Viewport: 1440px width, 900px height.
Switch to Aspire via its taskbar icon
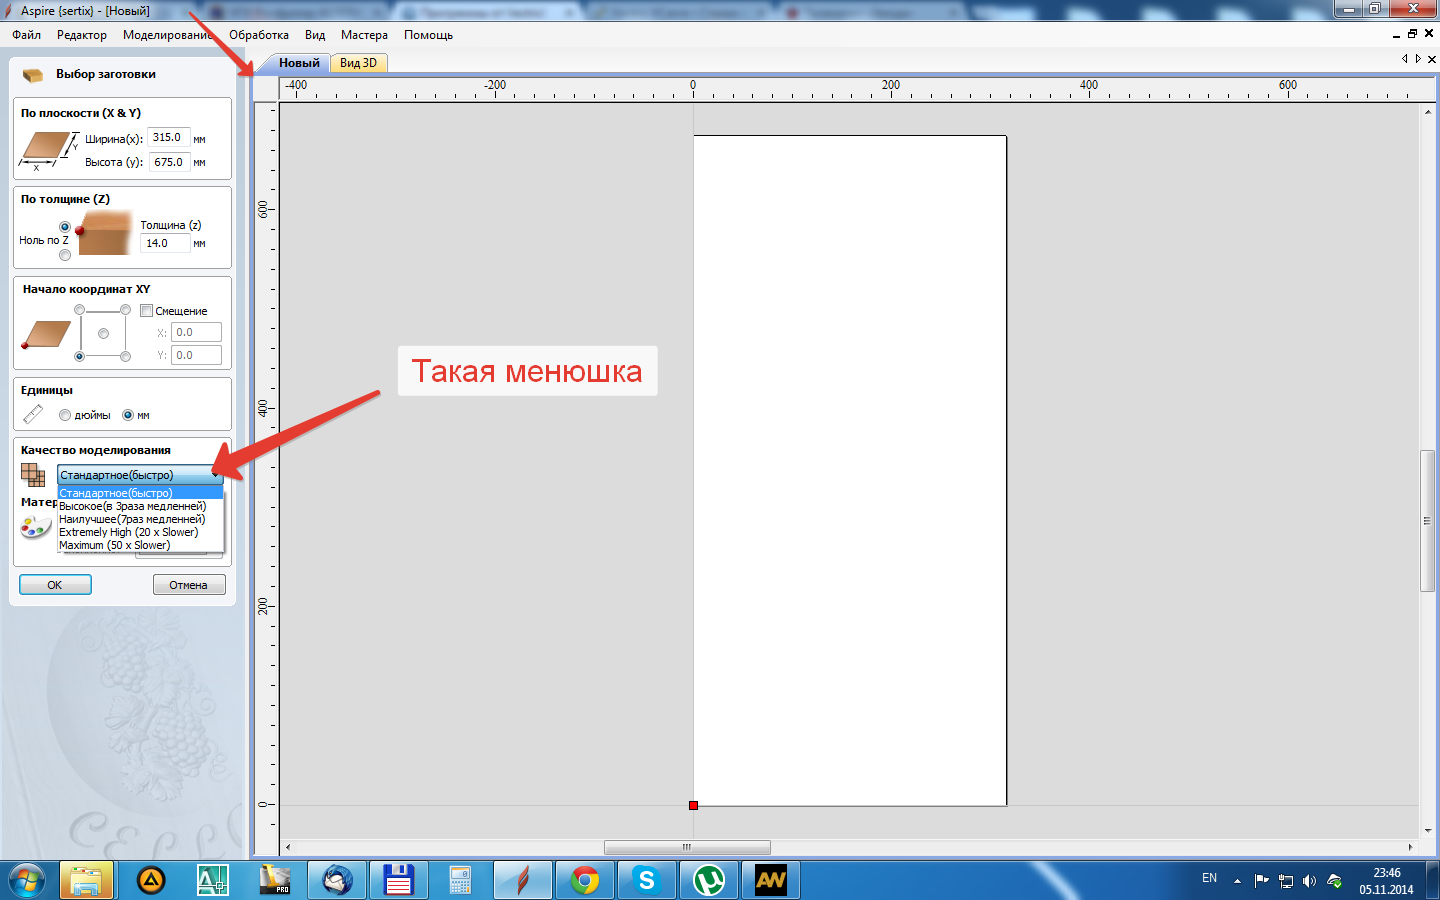coord(522,880)
